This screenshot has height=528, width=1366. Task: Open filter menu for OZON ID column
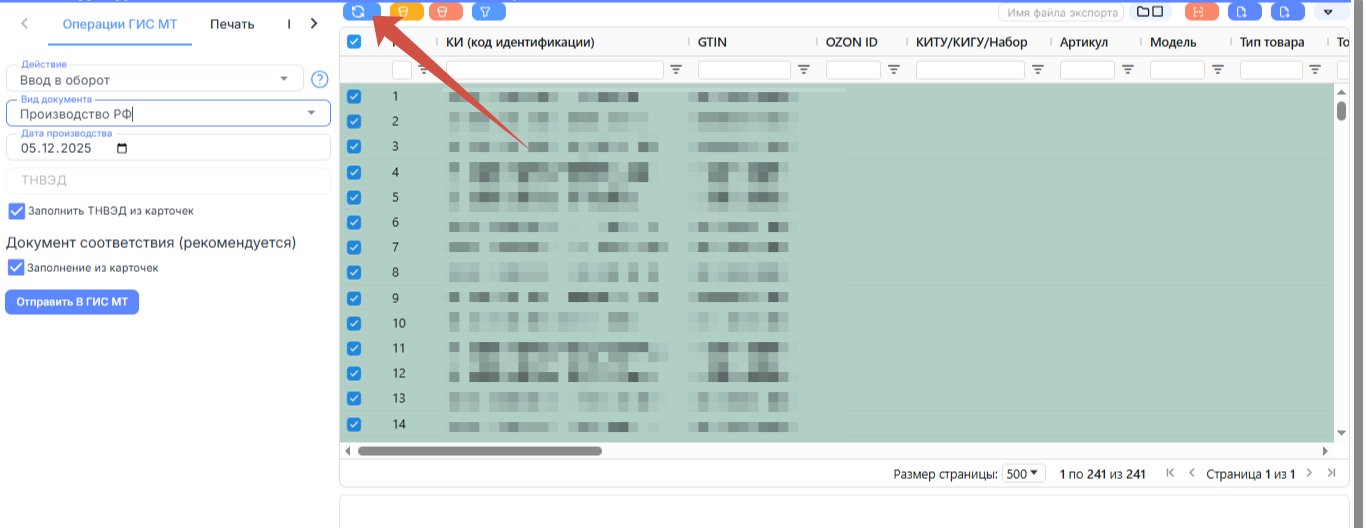coord(894,70)
